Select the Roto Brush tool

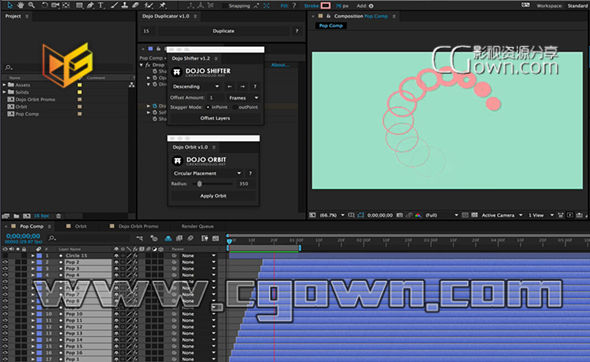tap(149, 5)
